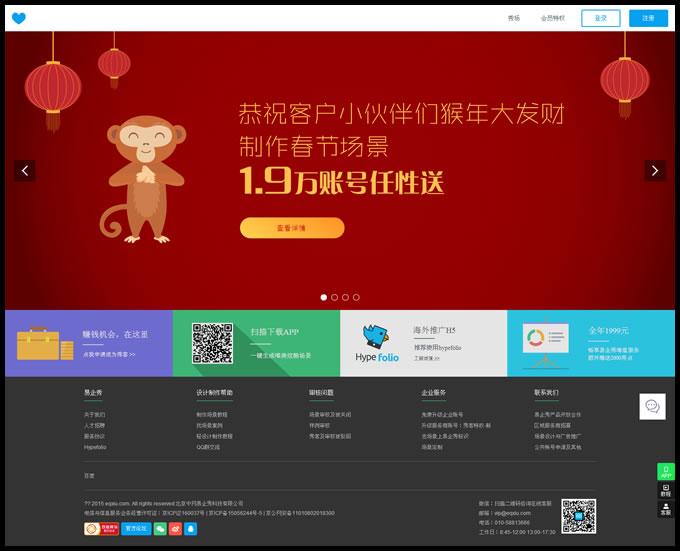Screen dimensions: 680x551
Task: Click the 百度 friend link
Action: click(89, 476)
